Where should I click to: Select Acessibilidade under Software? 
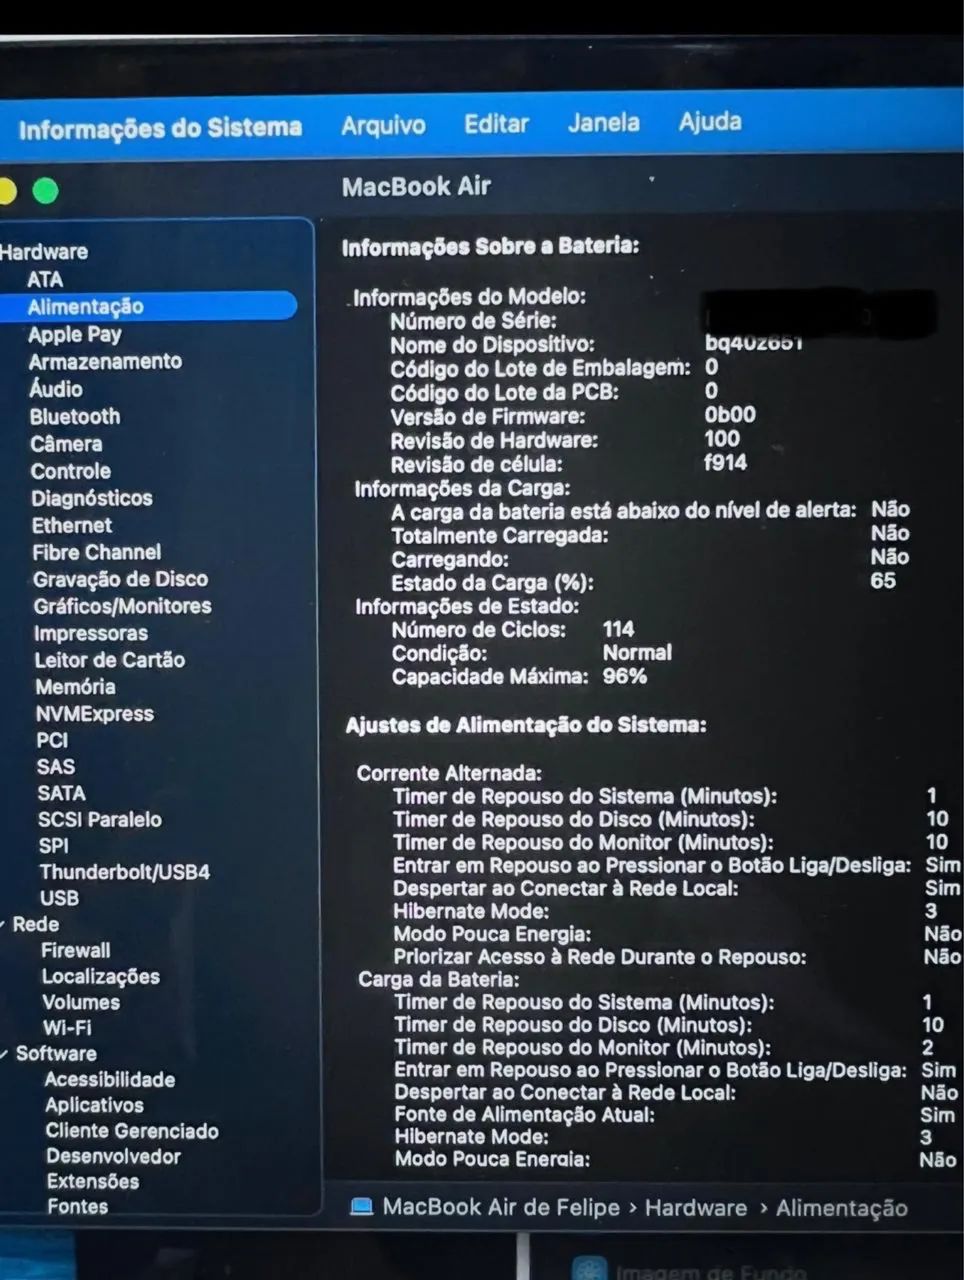[x=110, y=1079]
